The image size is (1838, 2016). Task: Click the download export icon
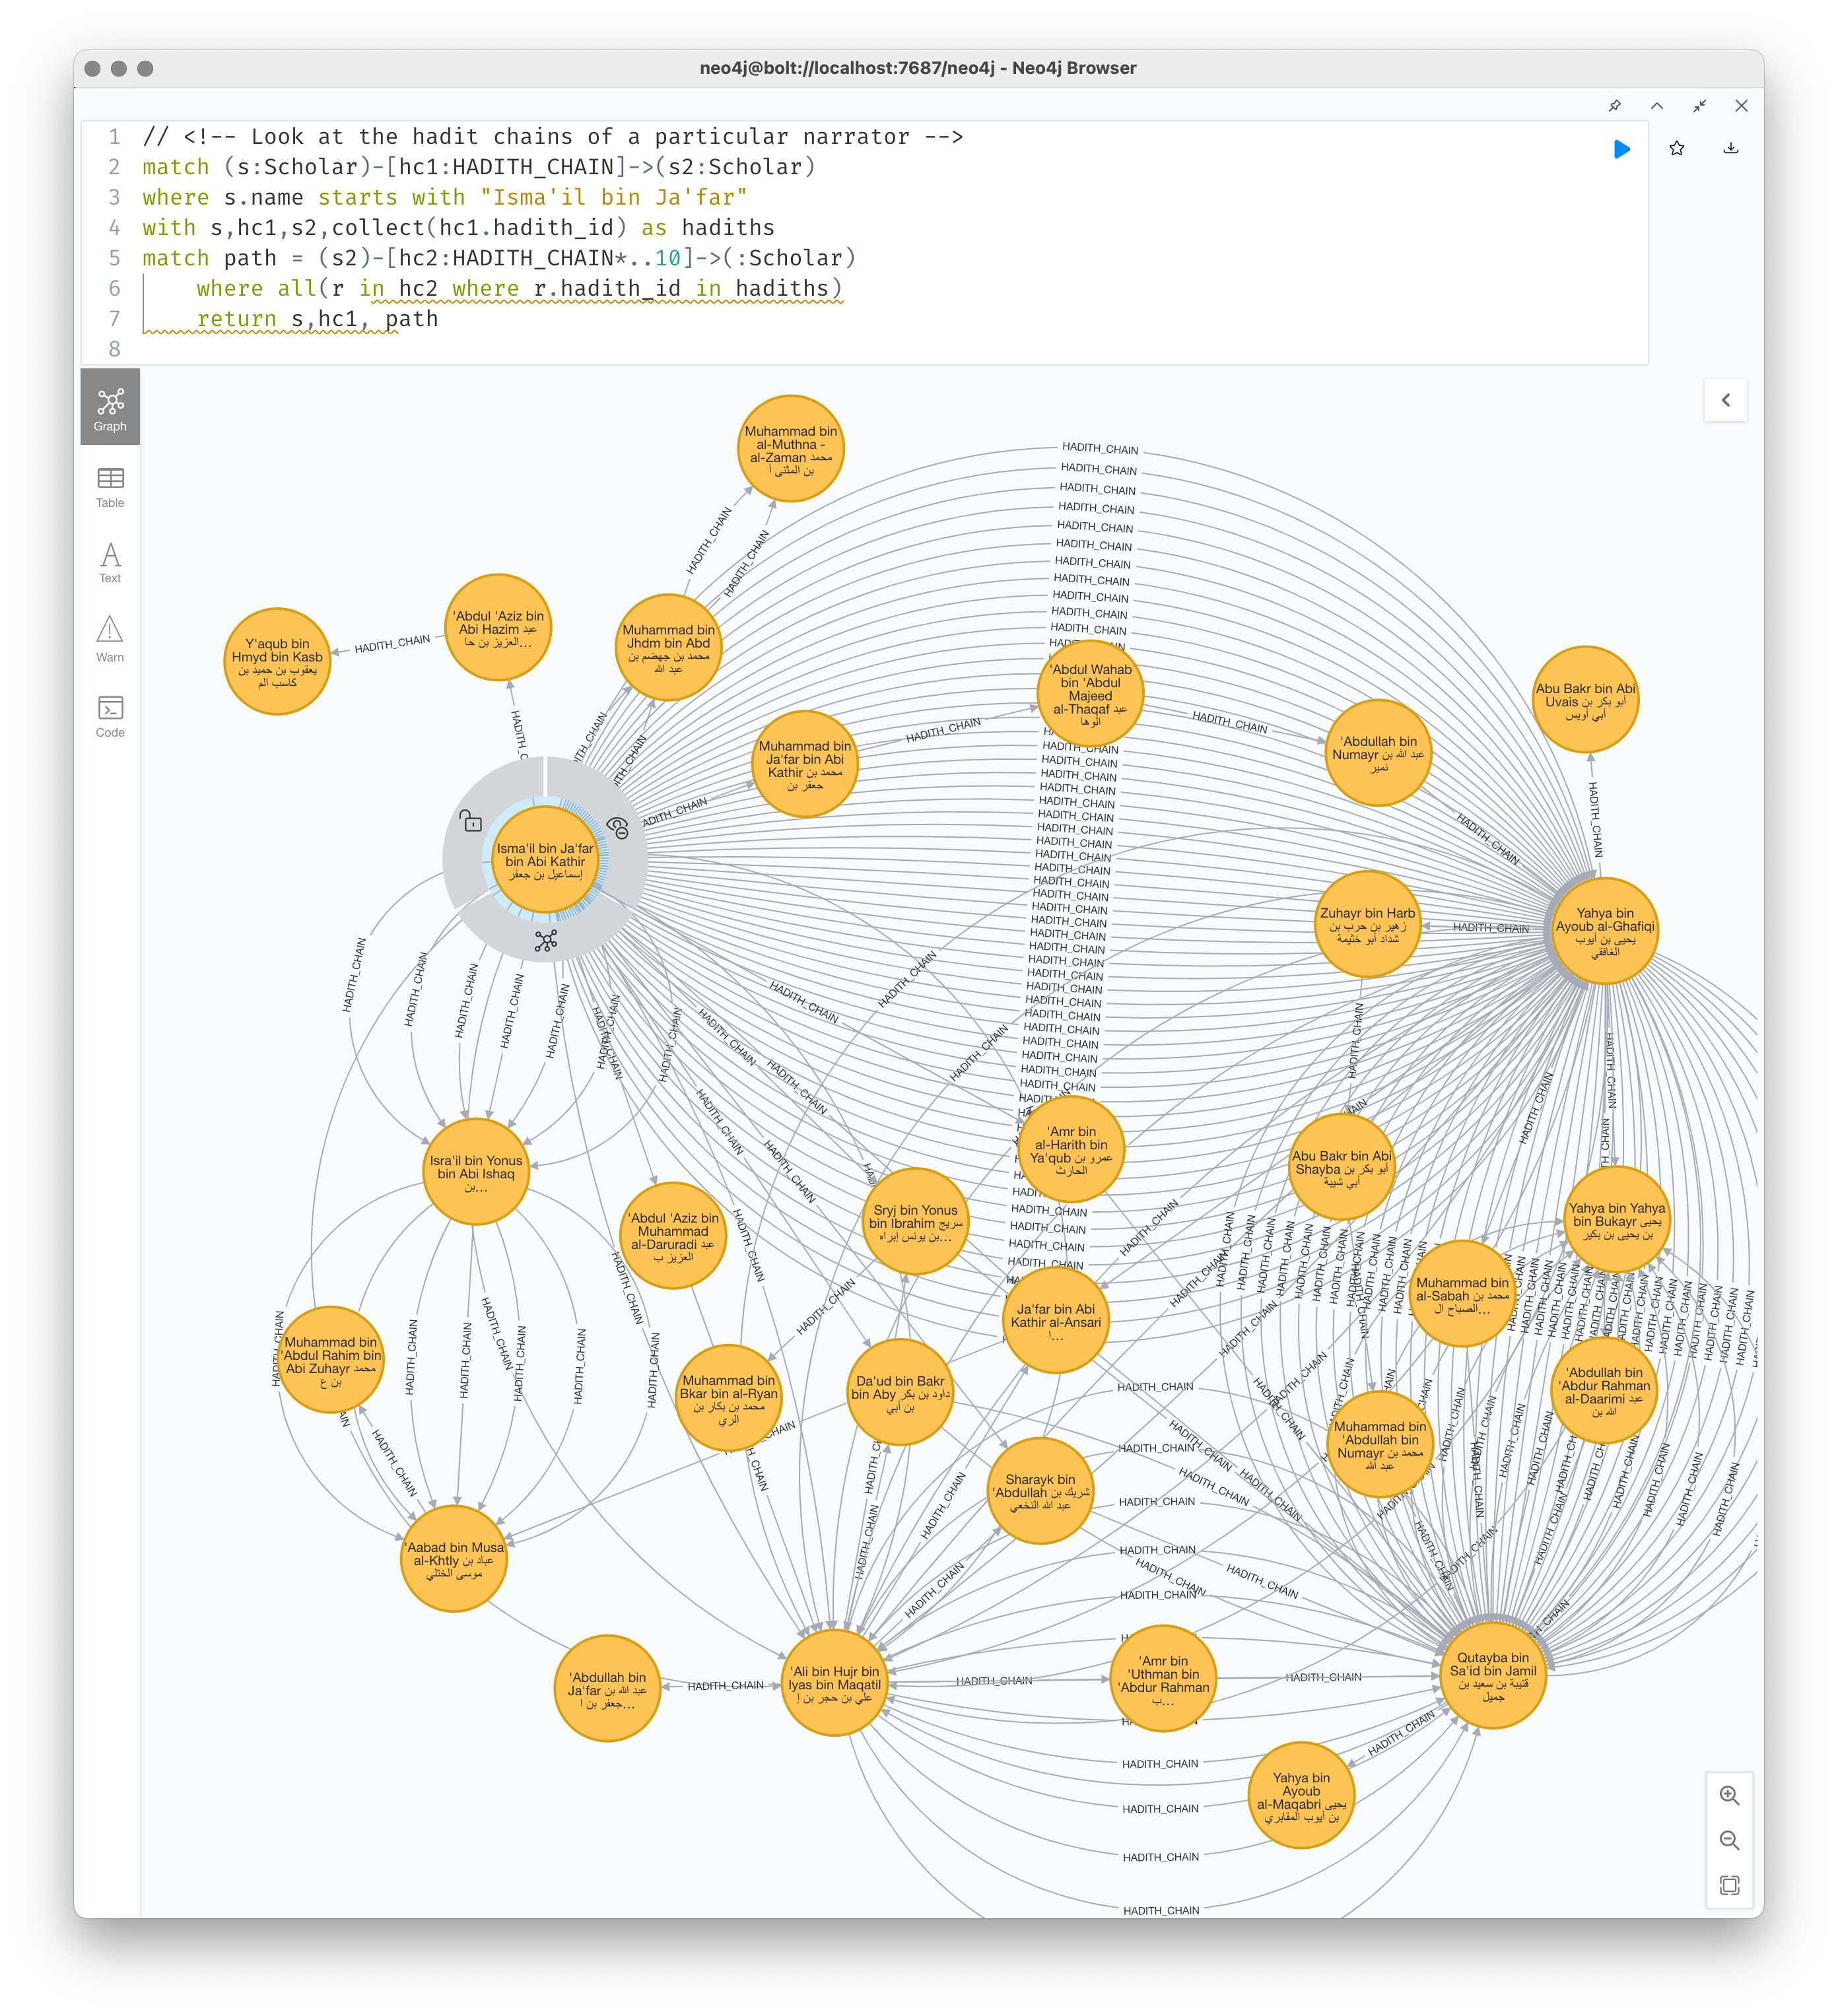[x=1731, y=149]
